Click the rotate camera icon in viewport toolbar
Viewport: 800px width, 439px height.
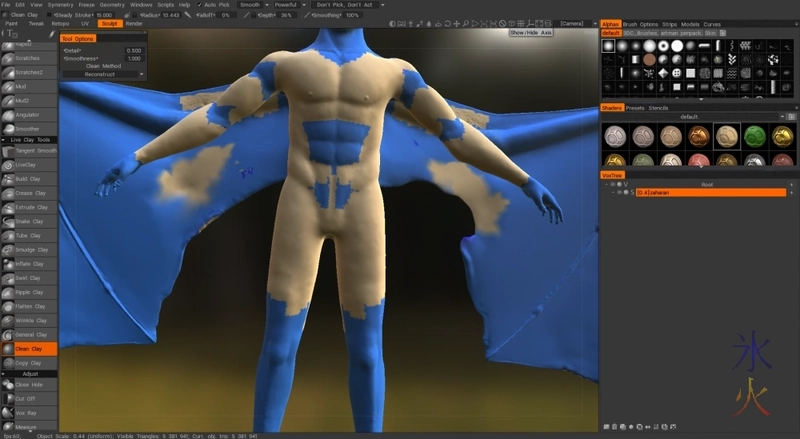coord(447,23)
